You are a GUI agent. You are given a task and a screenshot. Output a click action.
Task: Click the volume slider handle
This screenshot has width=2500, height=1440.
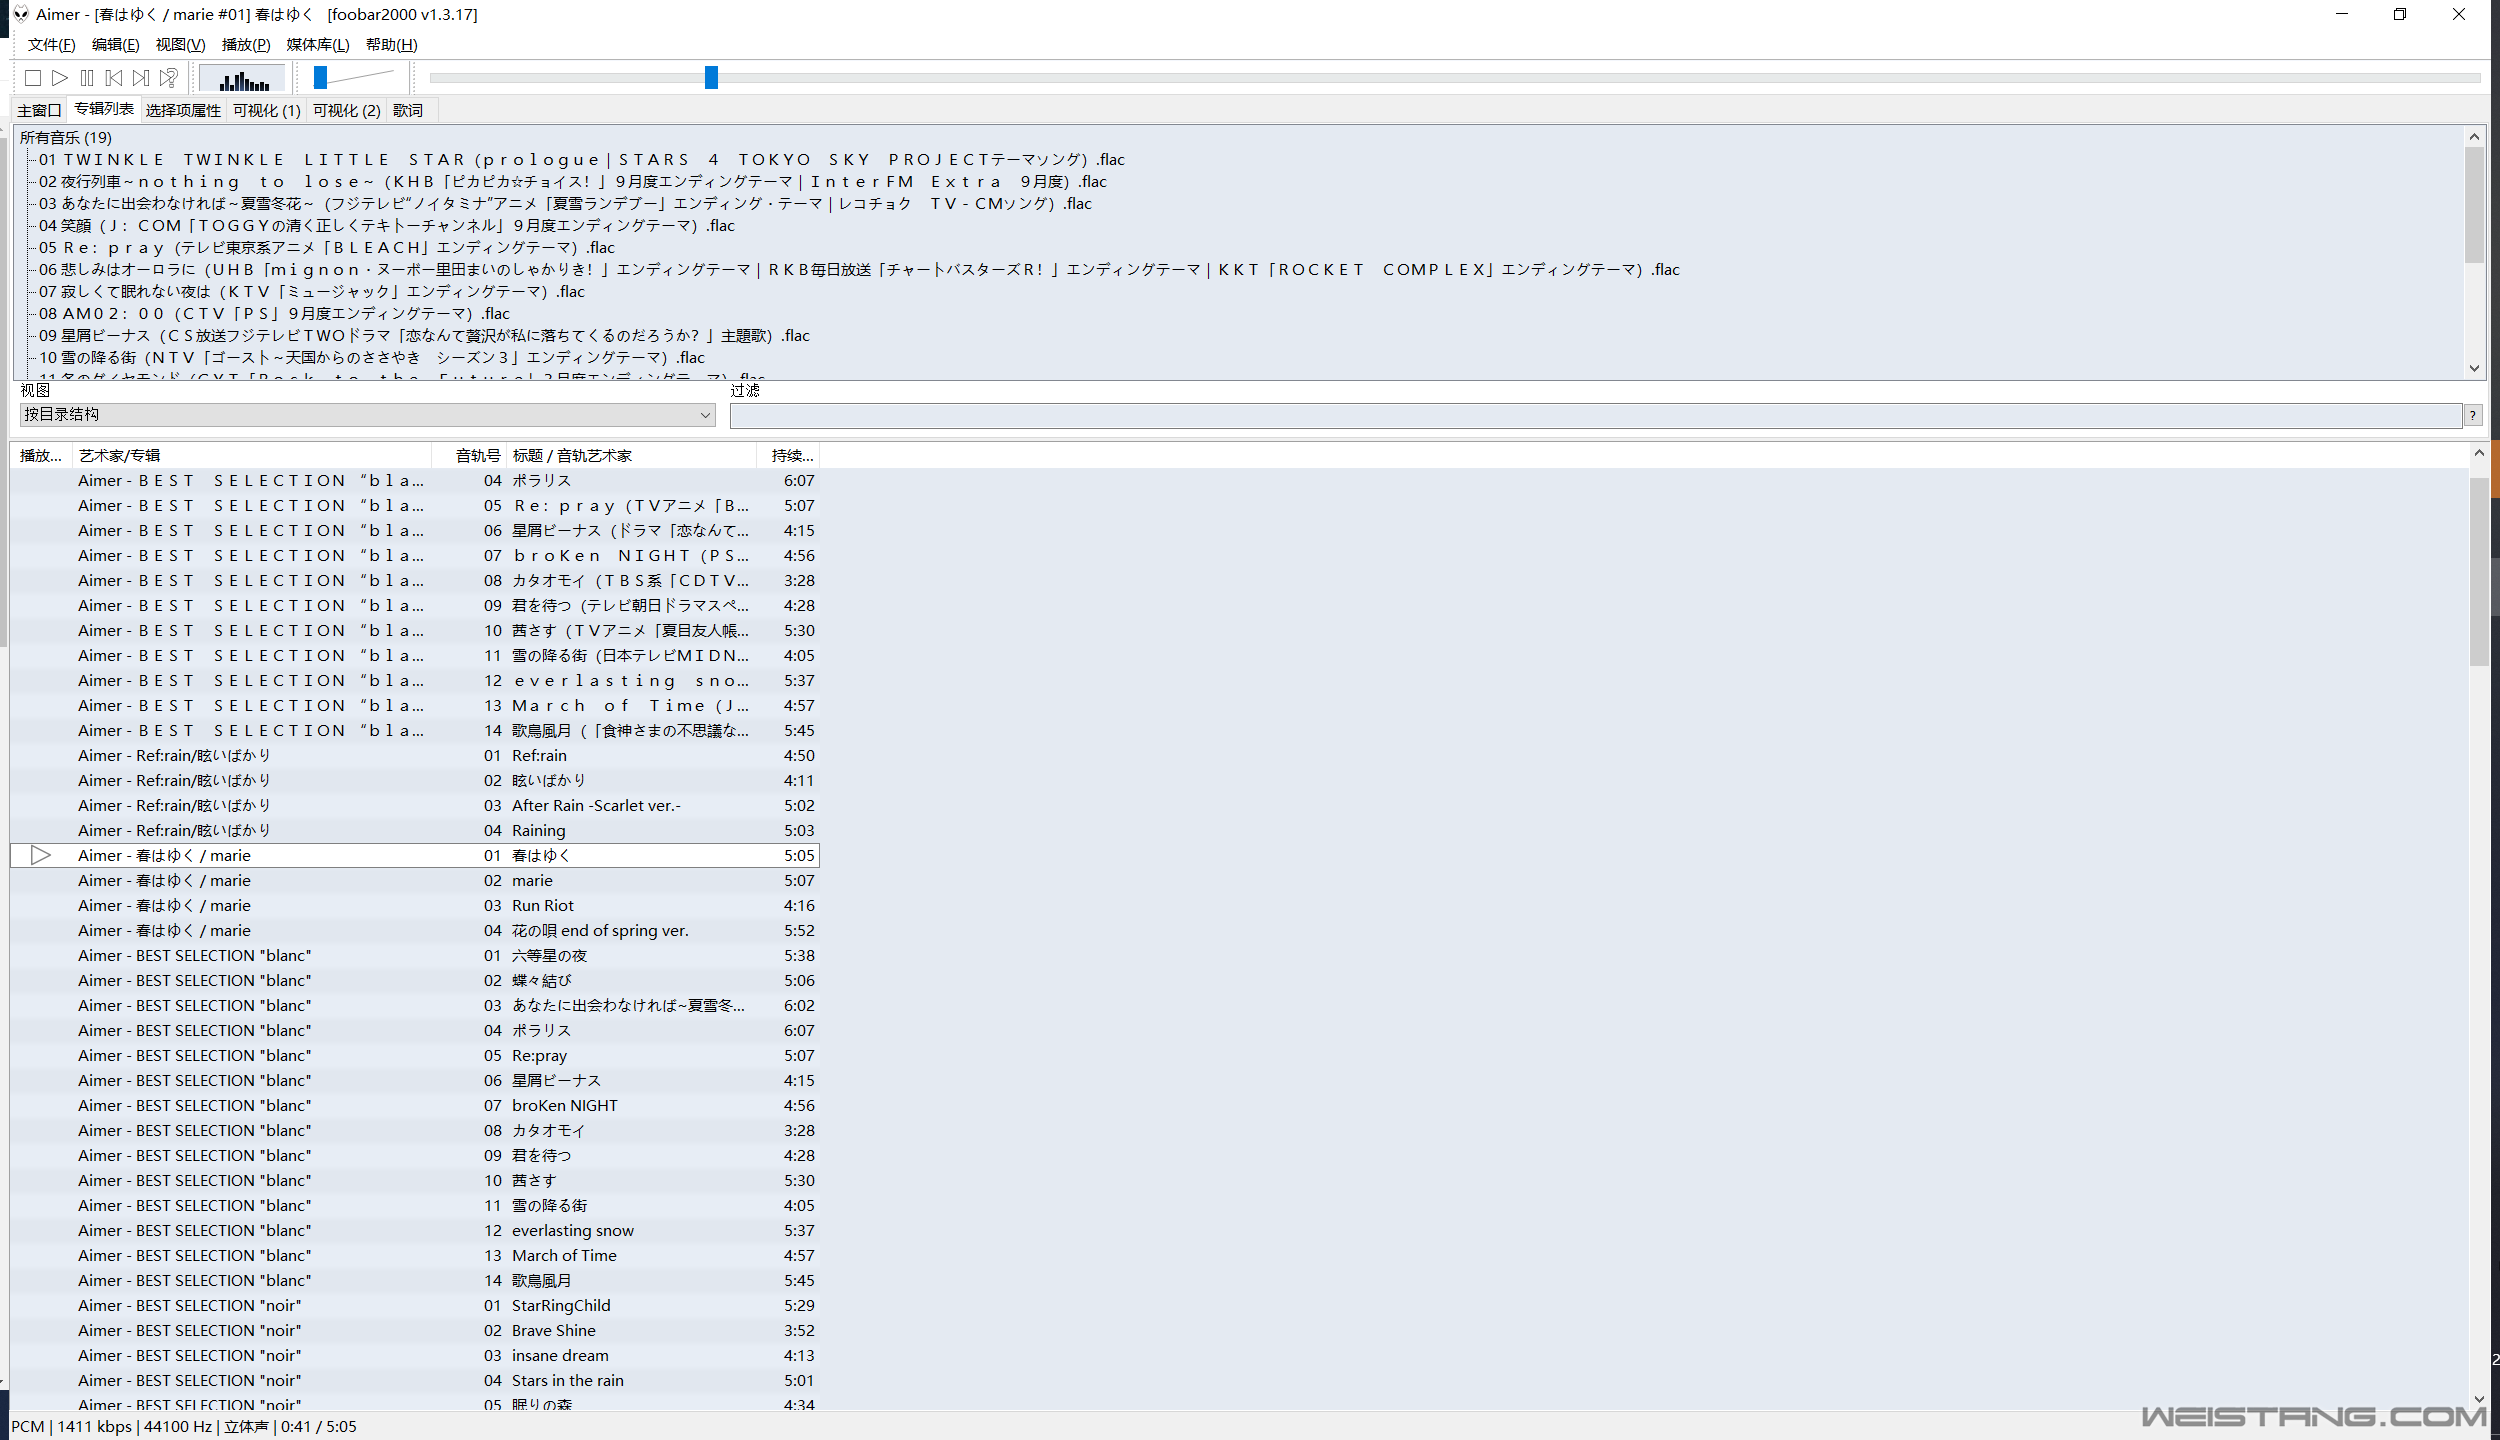tap(320, 78)
